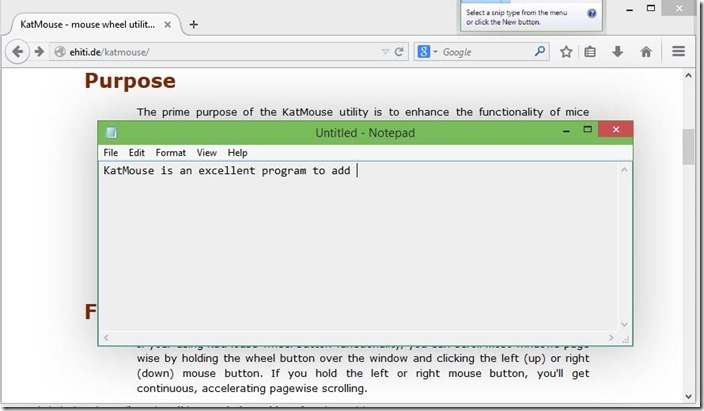
Task: Click Notepad scroll right arrow
Action: (x=611, y=337)
